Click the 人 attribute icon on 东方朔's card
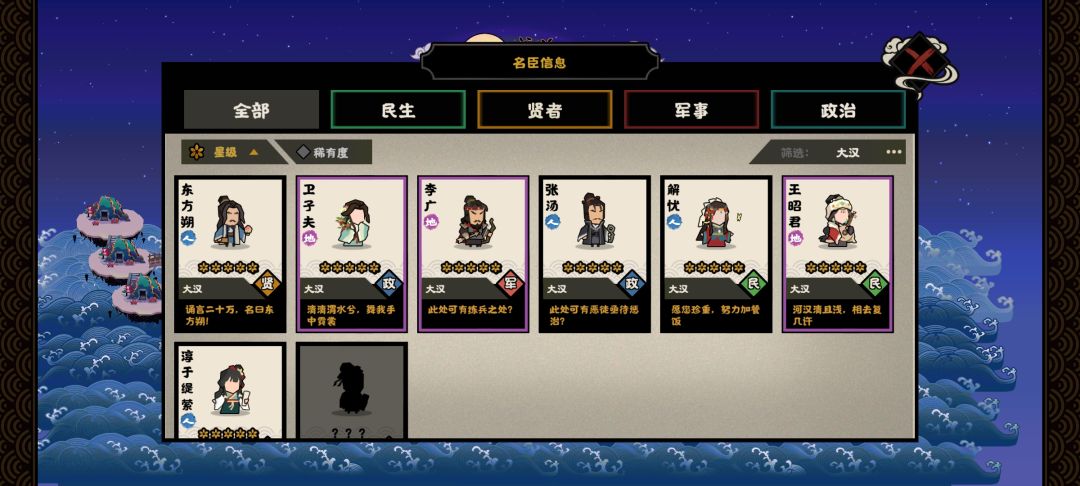The height and width of the screenshot is (486, 1080). pyautogui.click(x=188, y=238)
